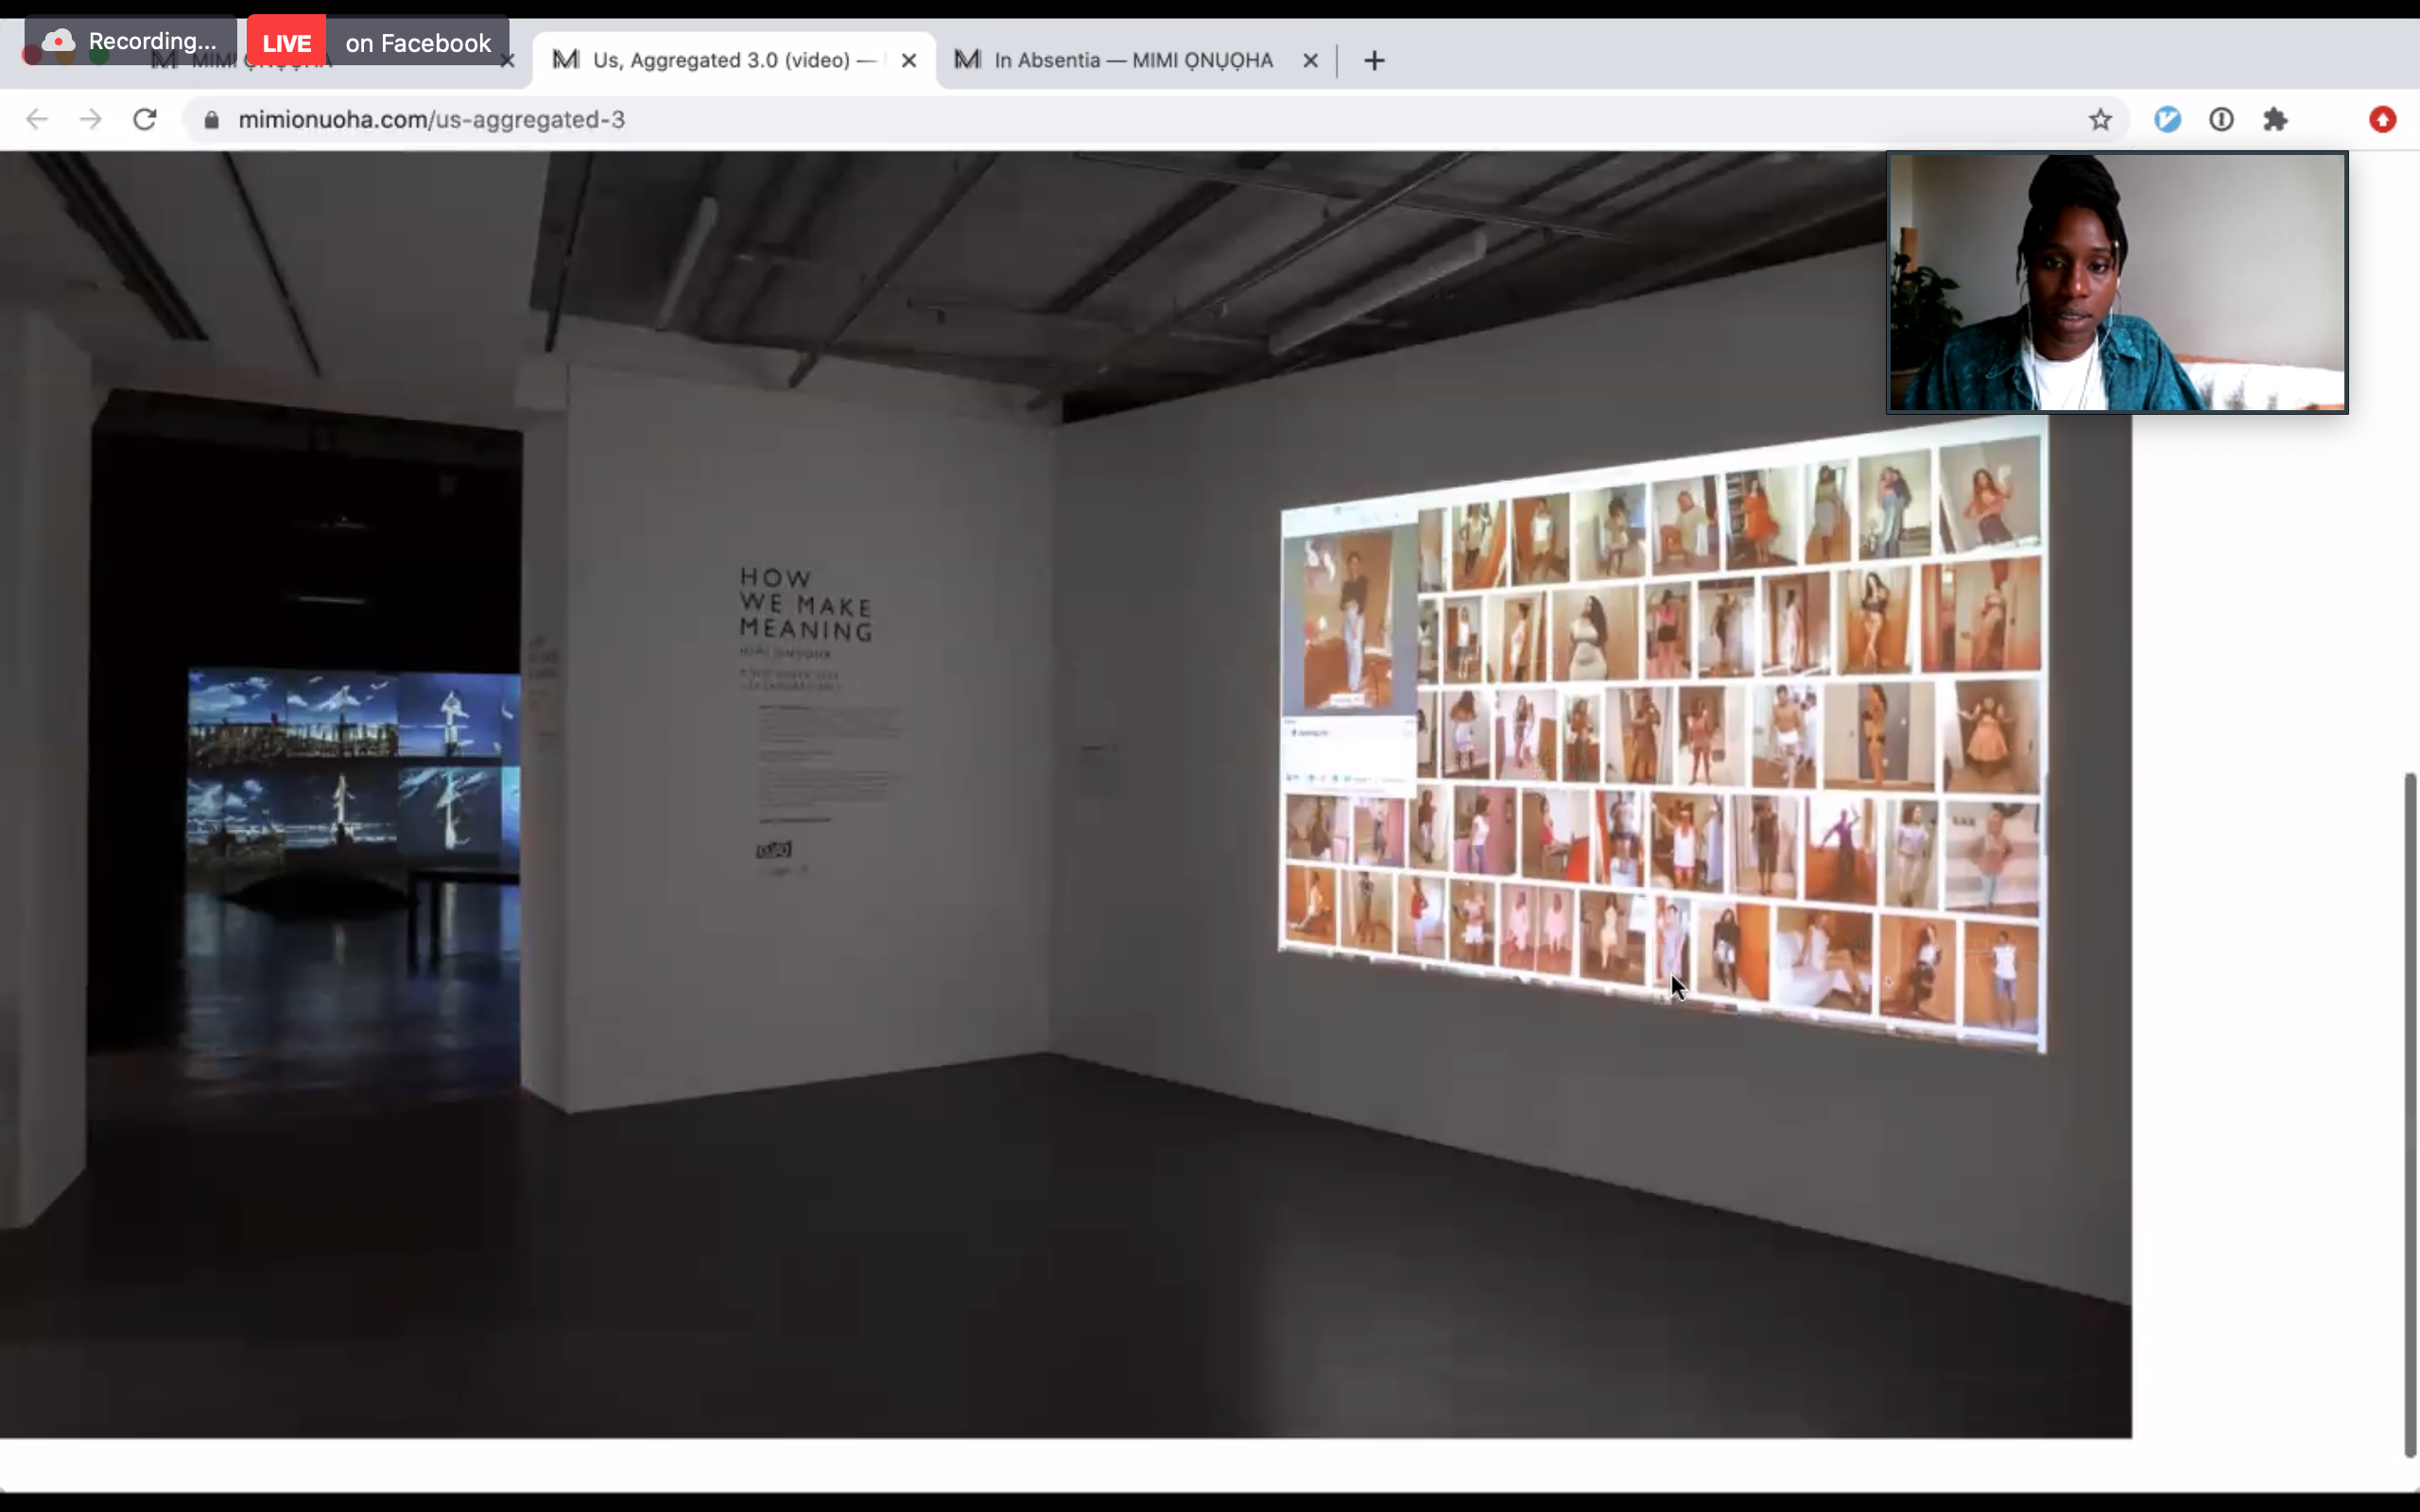
Task: Click the red update icon in toolbar
Action: tap(2382, 120)
